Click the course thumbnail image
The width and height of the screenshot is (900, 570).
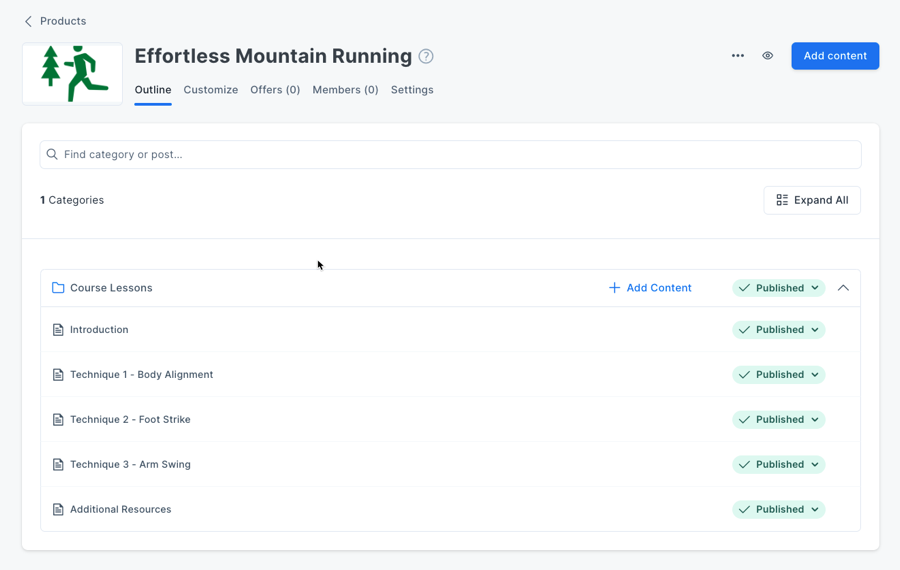[73, 73]
